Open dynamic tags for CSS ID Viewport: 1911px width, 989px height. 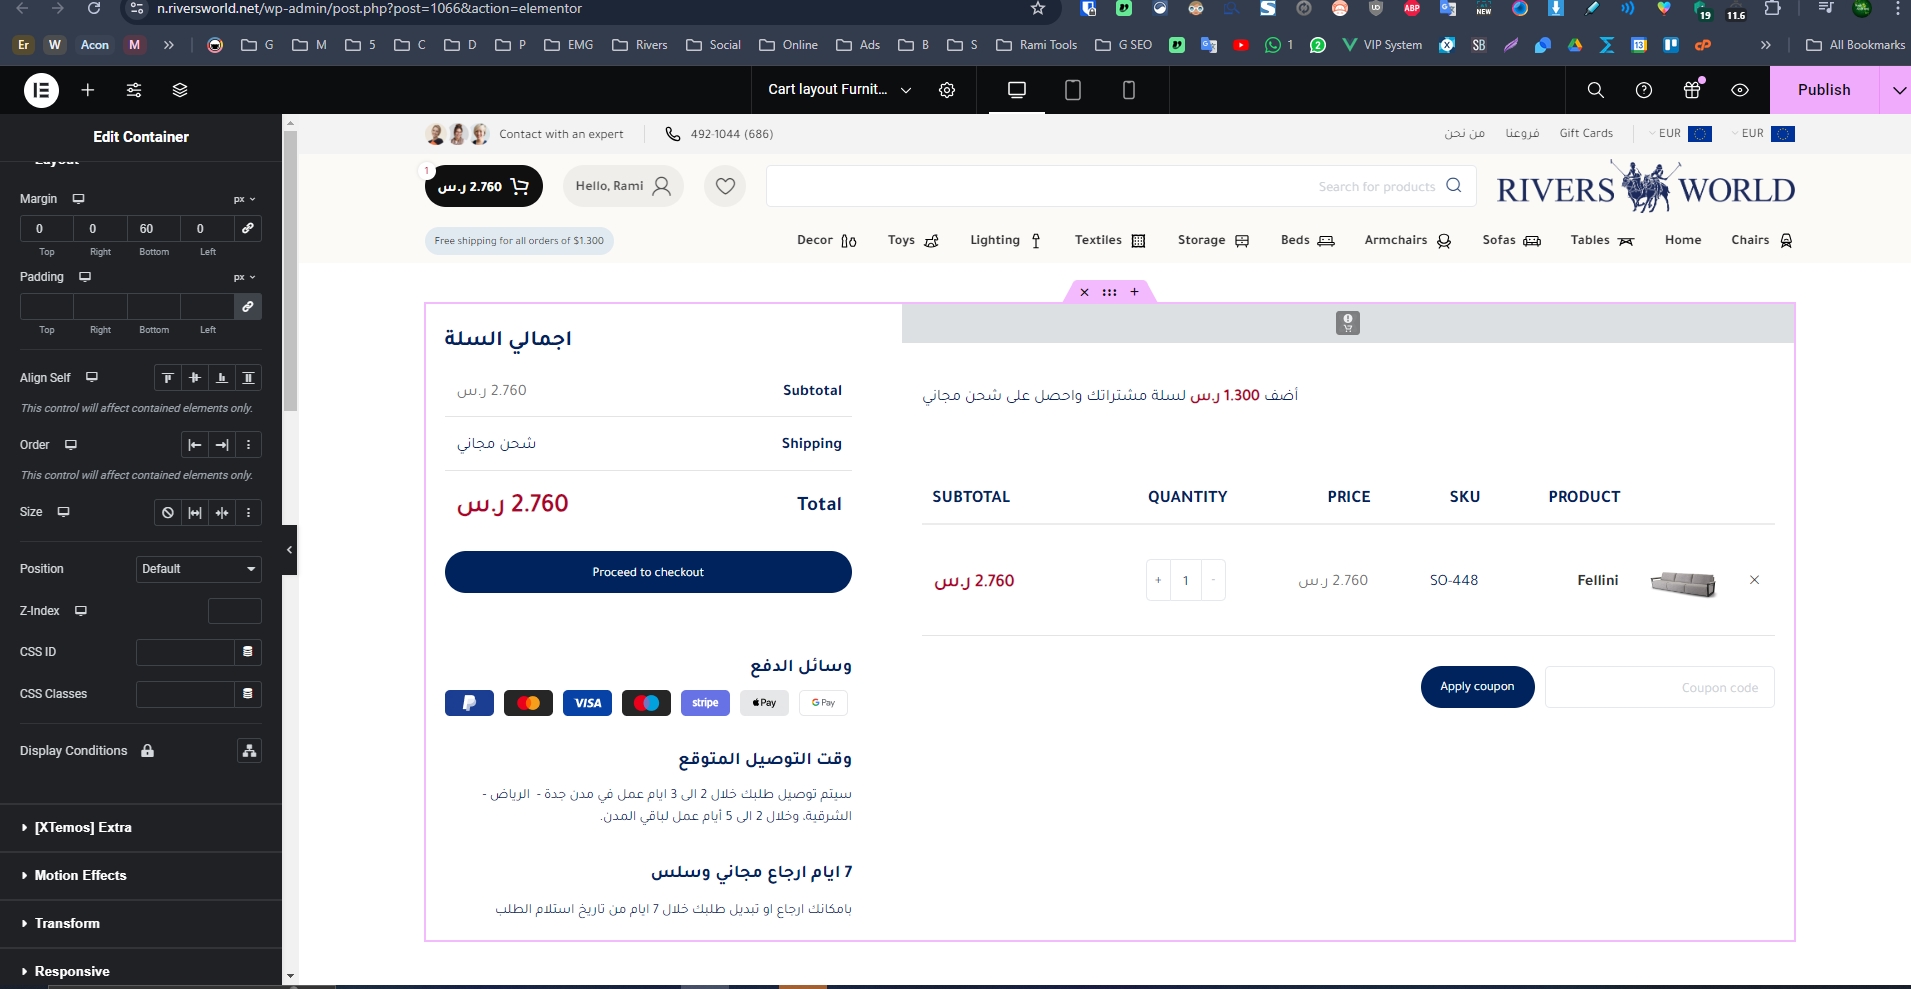point(248,652)
